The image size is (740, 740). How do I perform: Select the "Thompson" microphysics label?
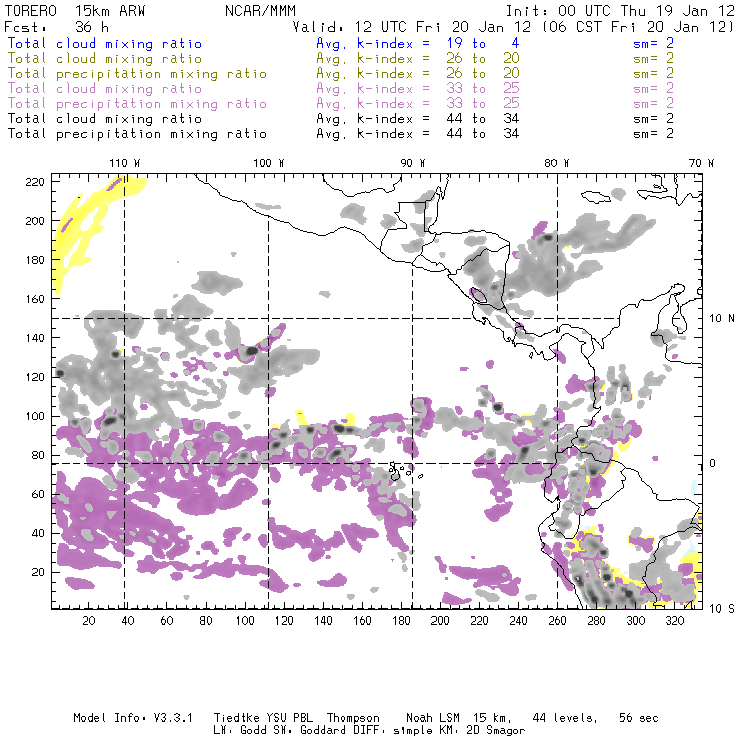pos(353,718)
